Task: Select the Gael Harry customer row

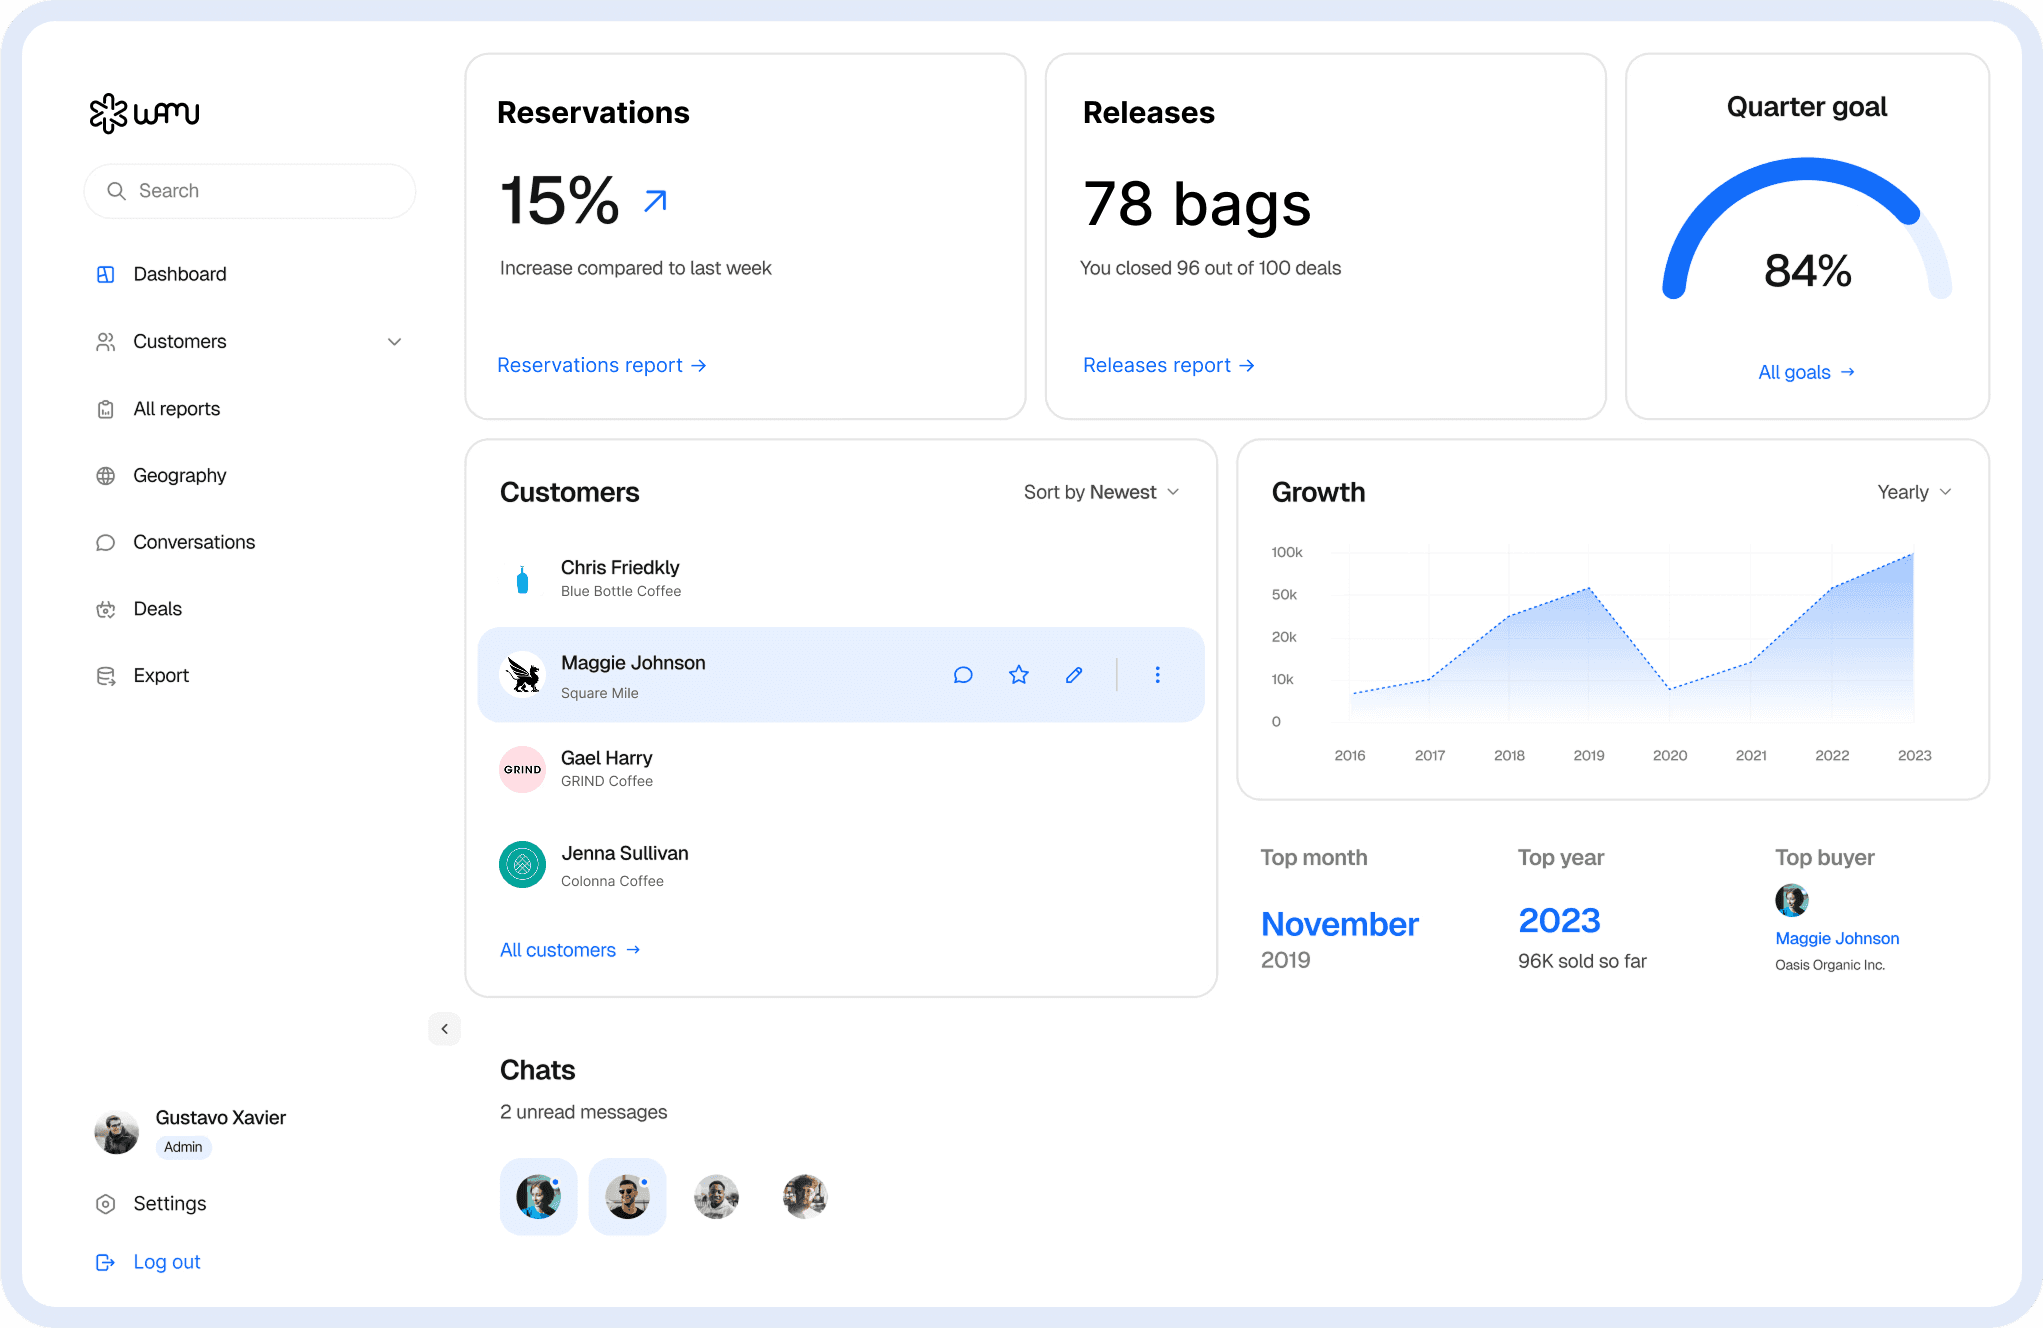Action: pyautogui.click(x=841, y=770)
